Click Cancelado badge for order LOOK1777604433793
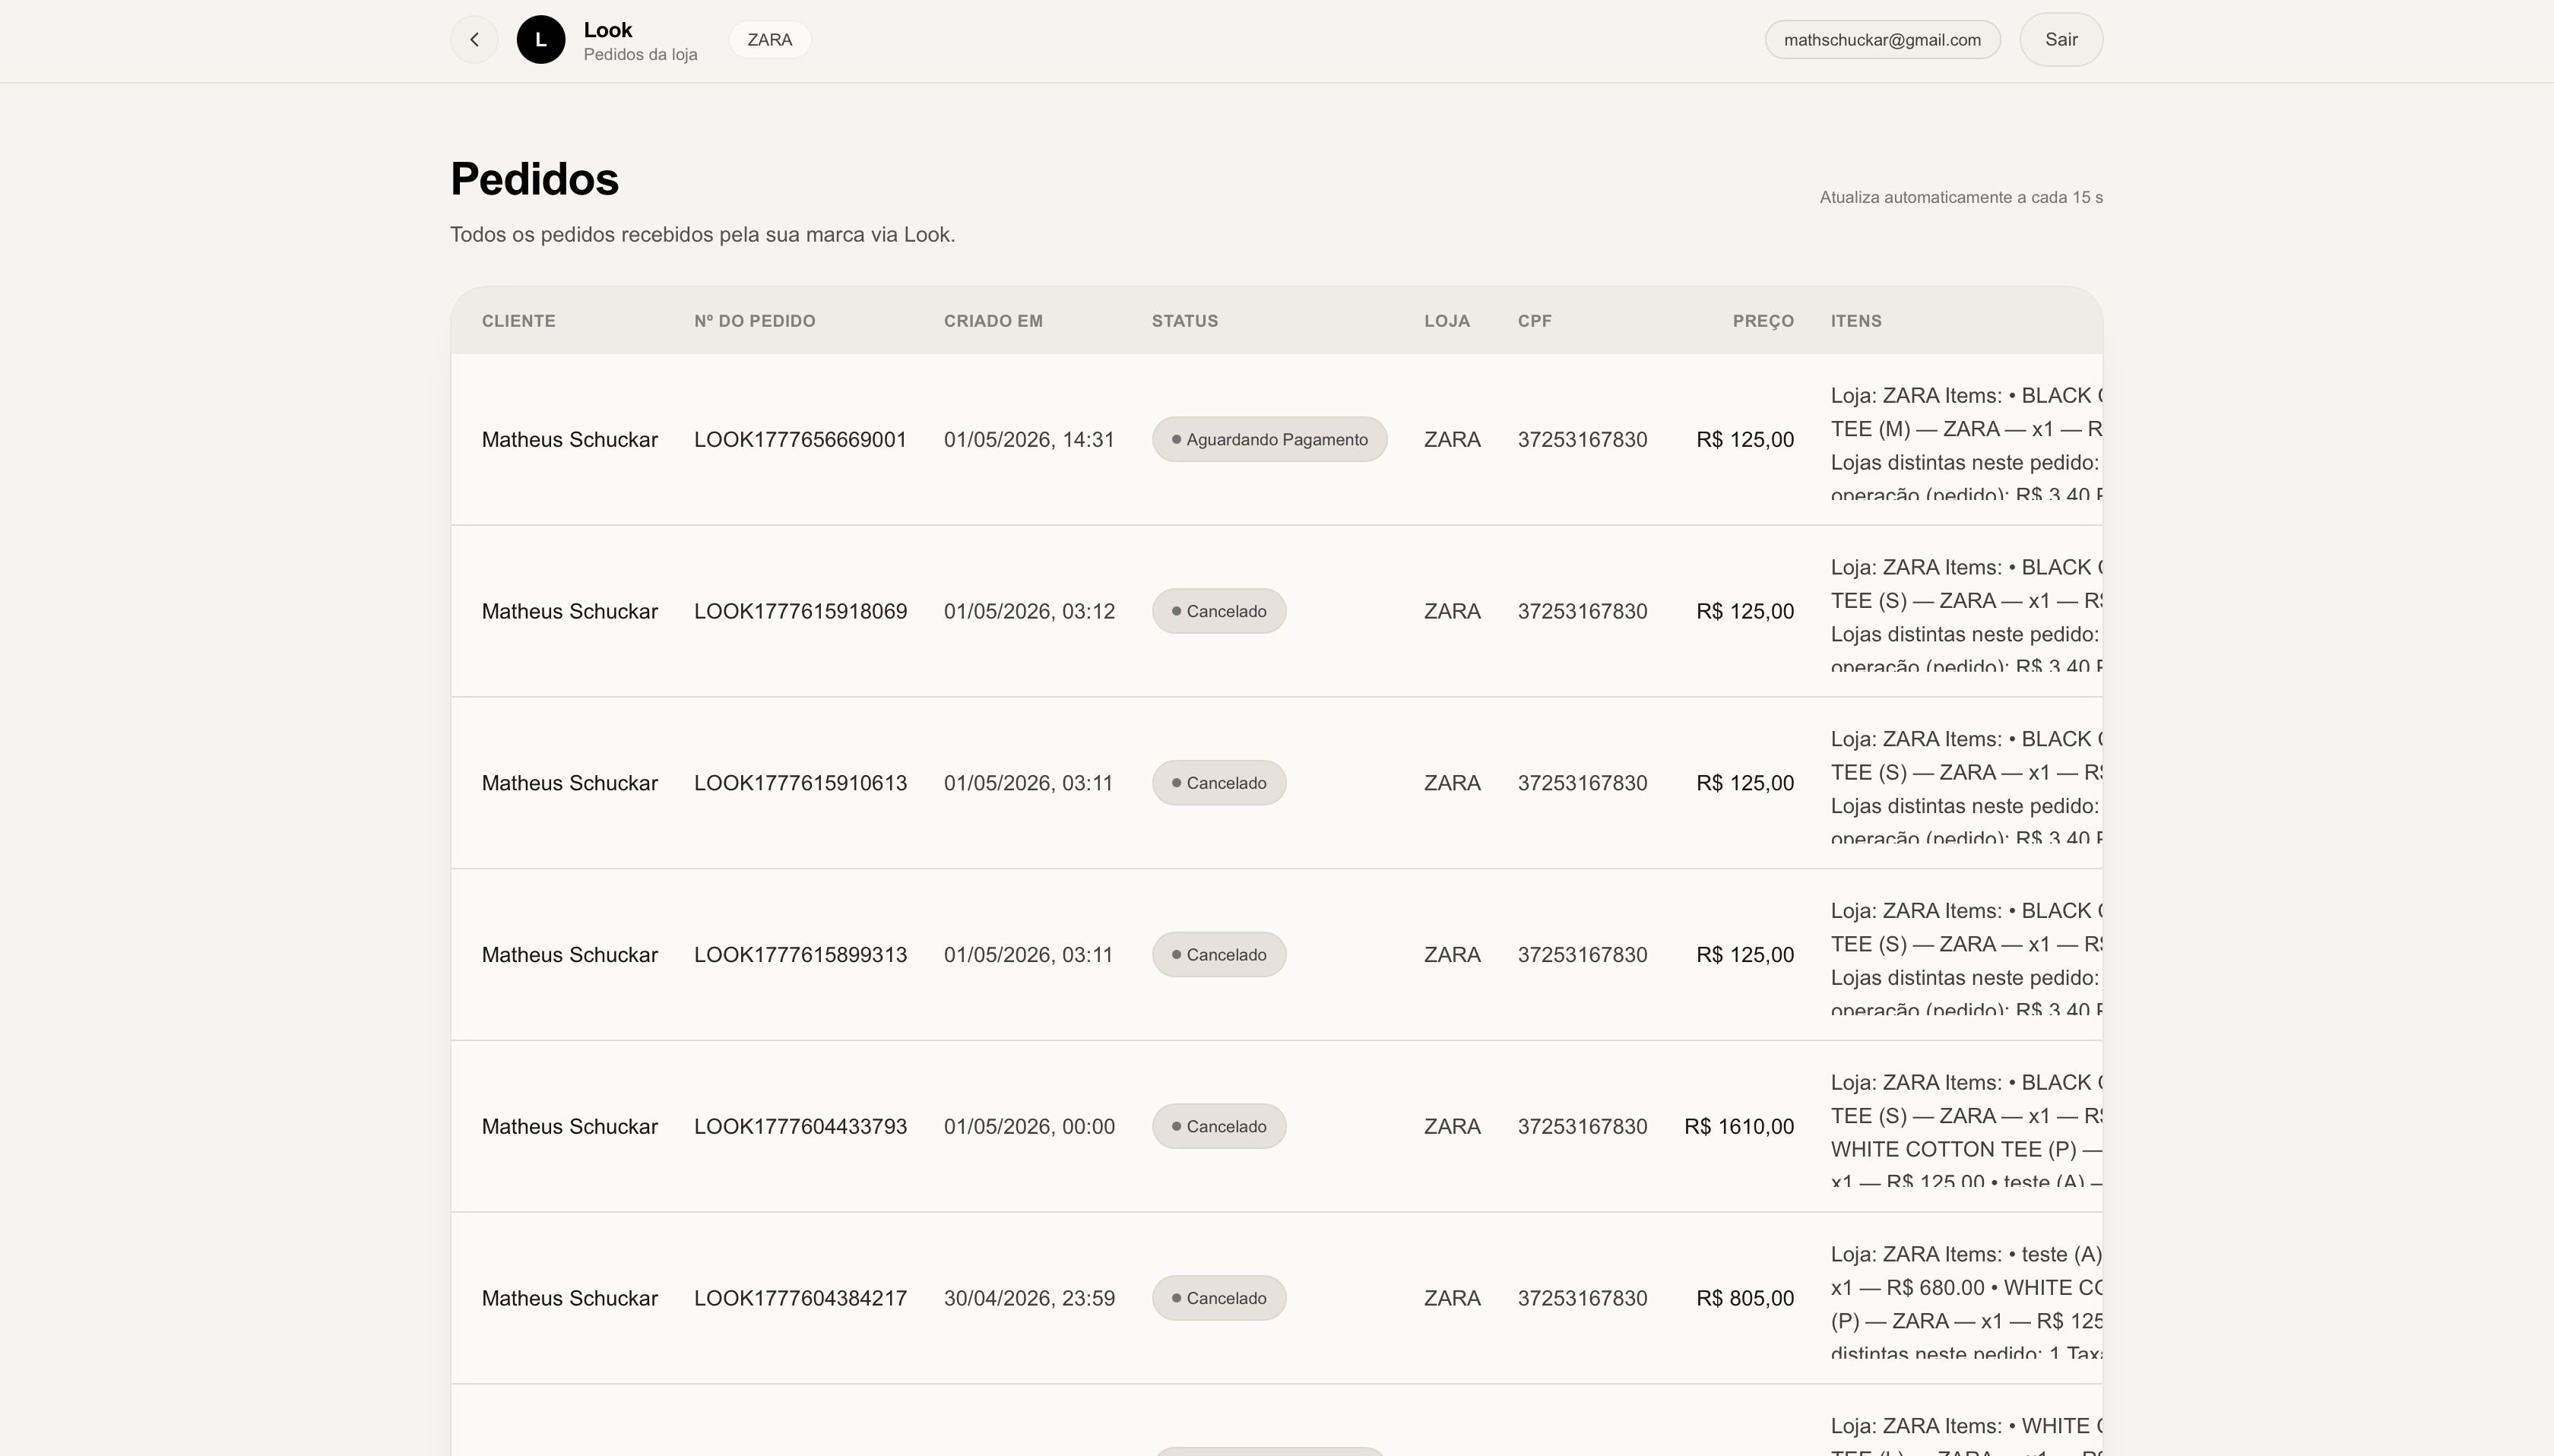 pyautogui.click(x=1219, y=1126)
